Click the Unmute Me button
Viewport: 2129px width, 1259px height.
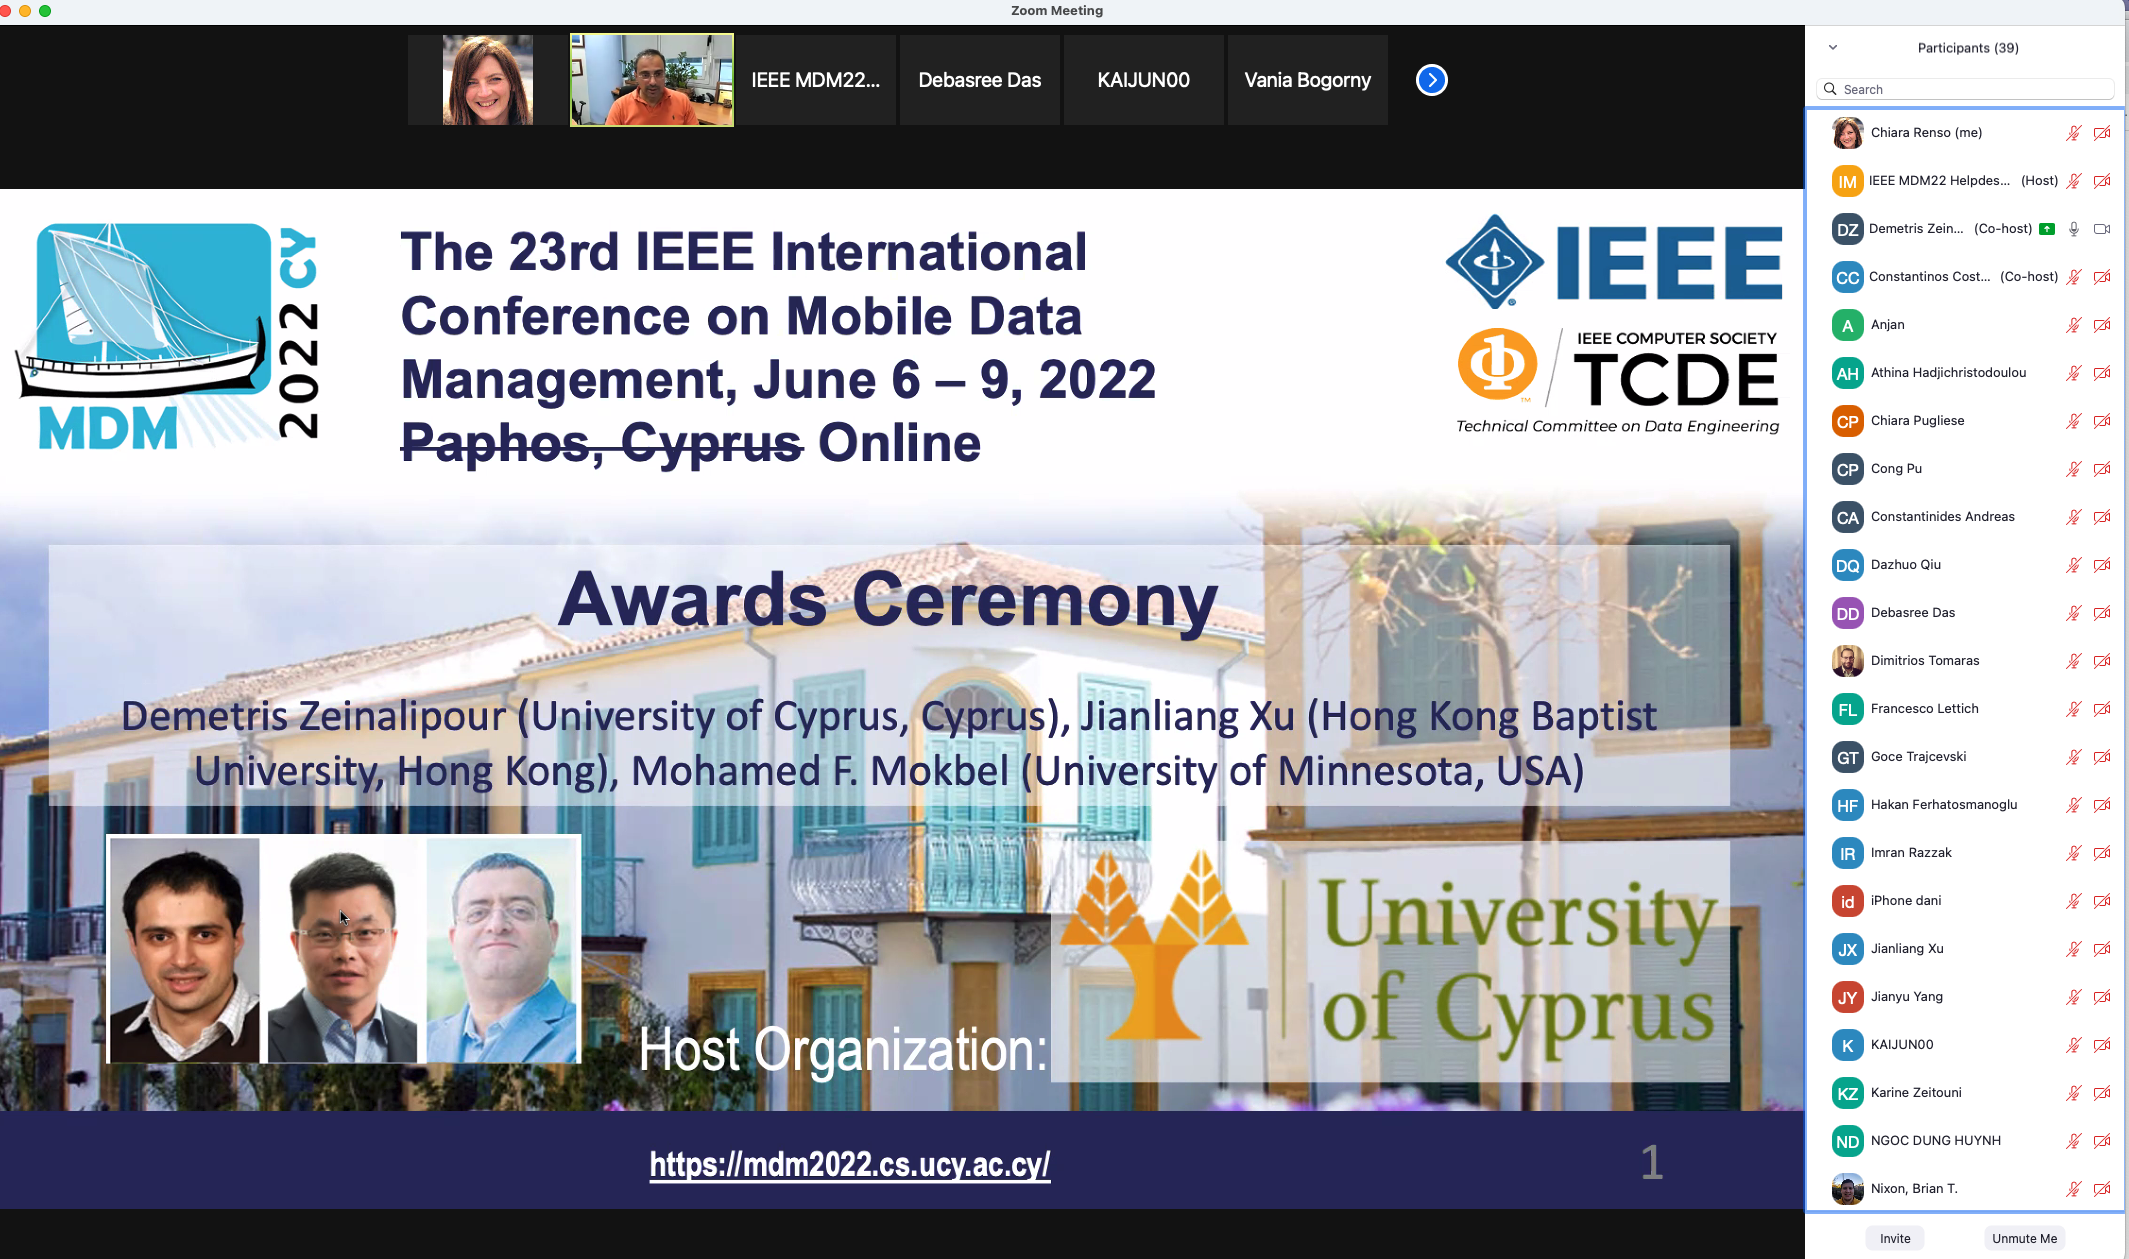(2024, 1238)
